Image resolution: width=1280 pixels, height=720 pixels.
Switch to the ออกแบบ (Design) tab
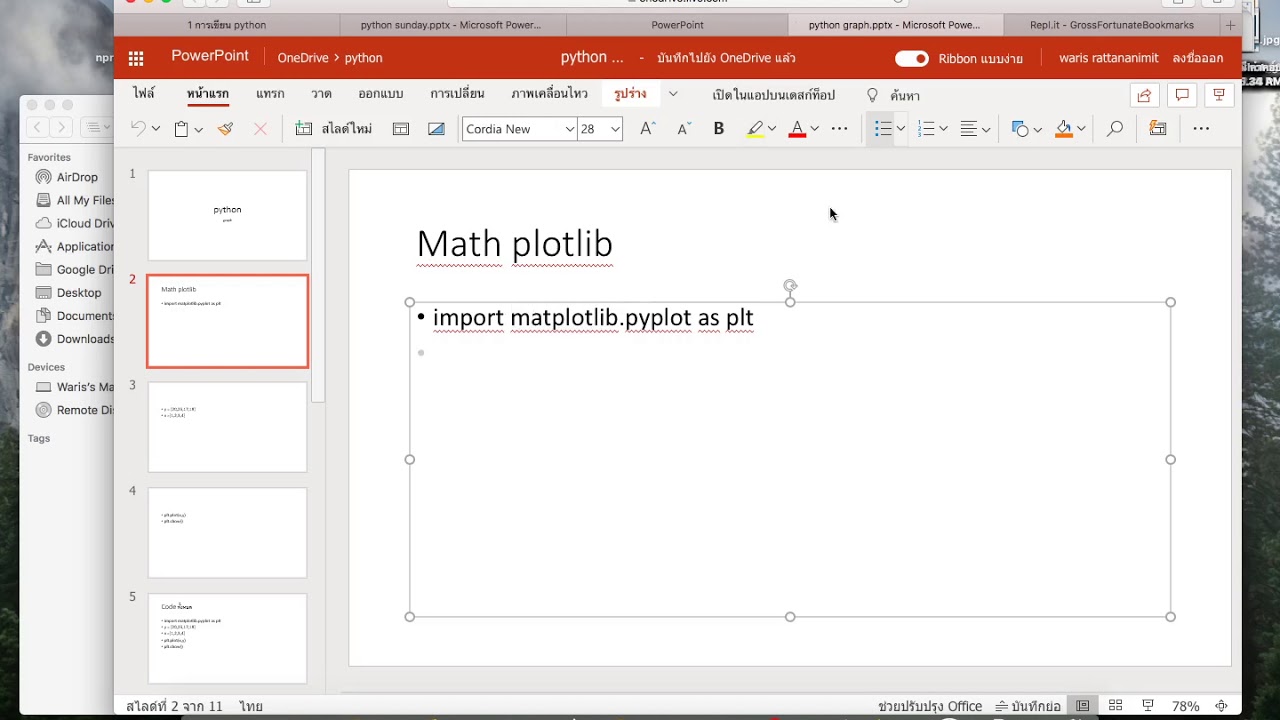pos(380,94)
